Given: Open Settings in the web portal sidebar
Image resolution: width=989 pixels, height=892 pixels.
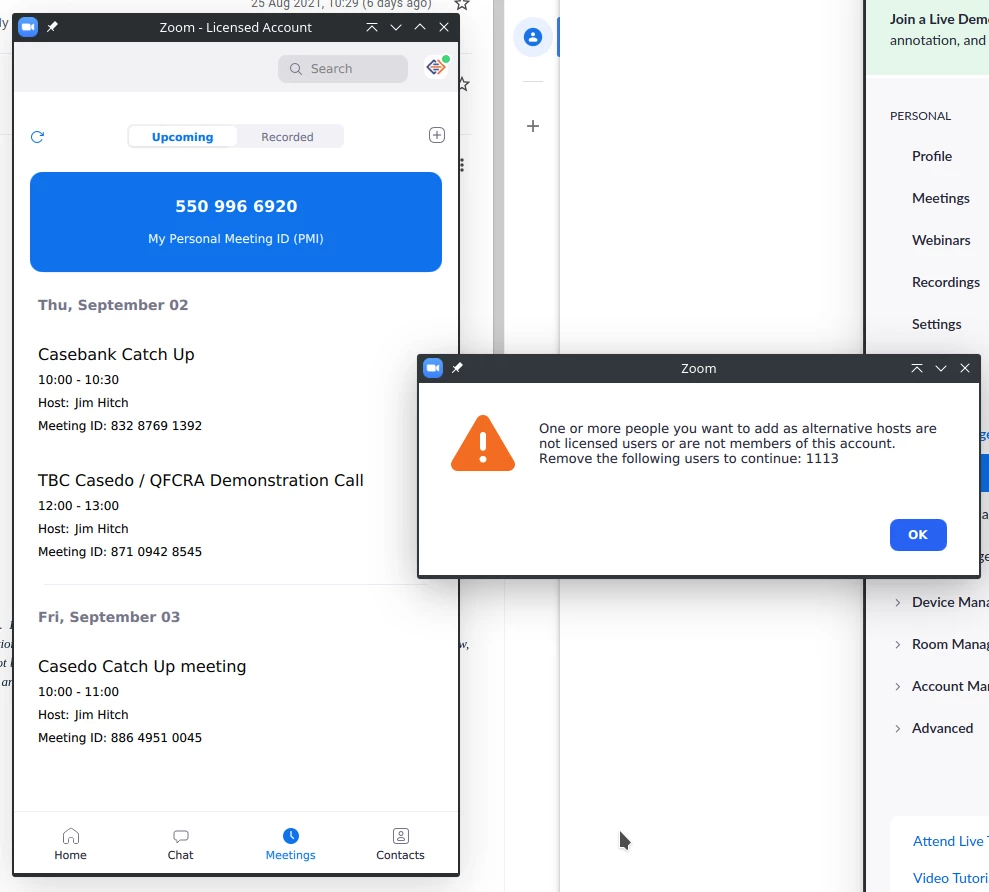Looking at the screenshot, I should [x=936, y=324].
